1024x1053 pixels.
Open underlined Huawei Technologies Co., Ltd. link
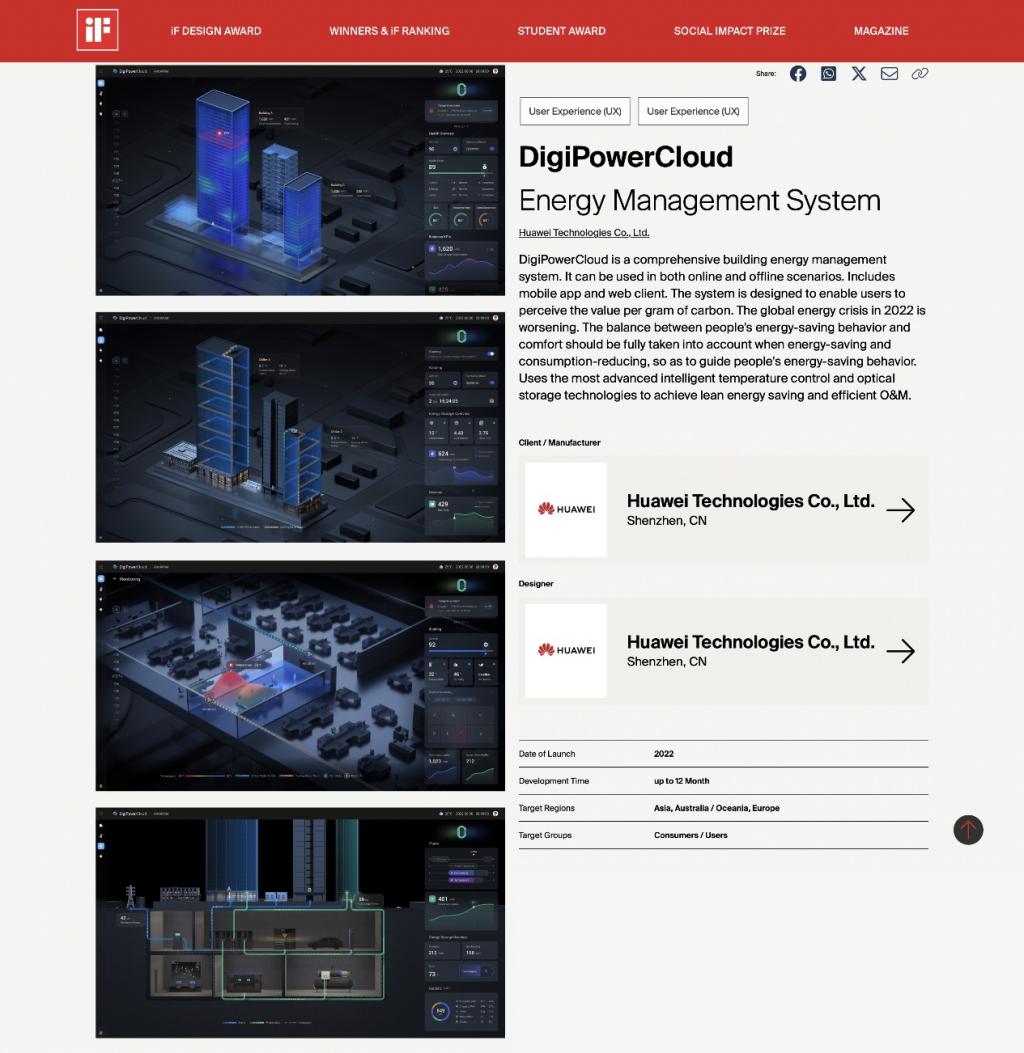pyautogui.click(x=584, y=233)
